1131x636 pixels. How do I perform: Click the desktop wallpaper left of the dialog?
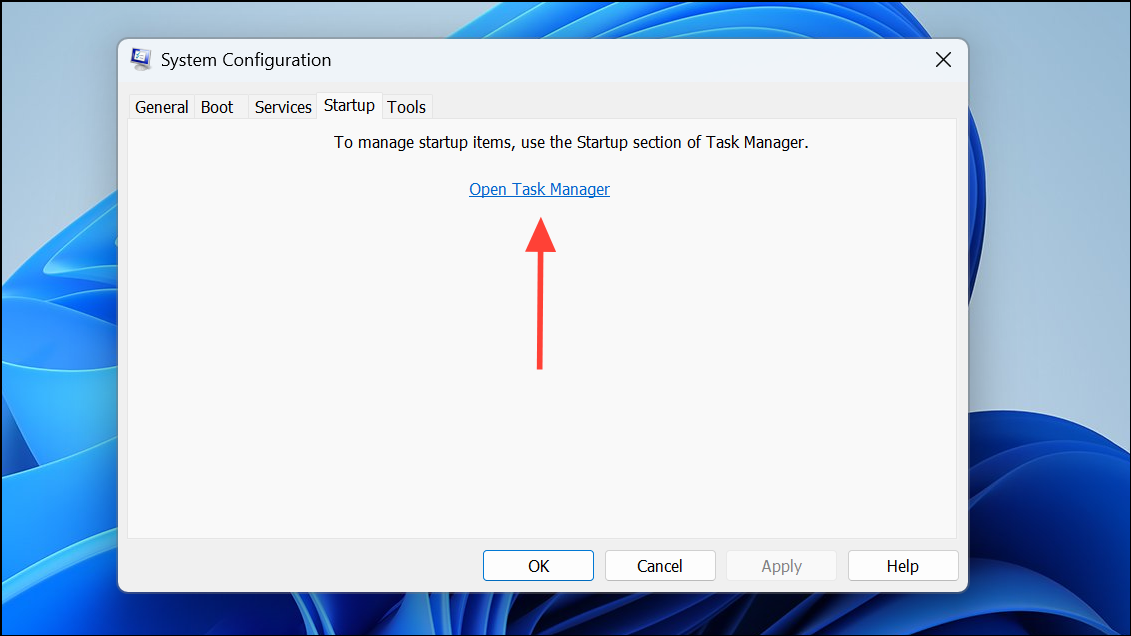coord(60,320)
